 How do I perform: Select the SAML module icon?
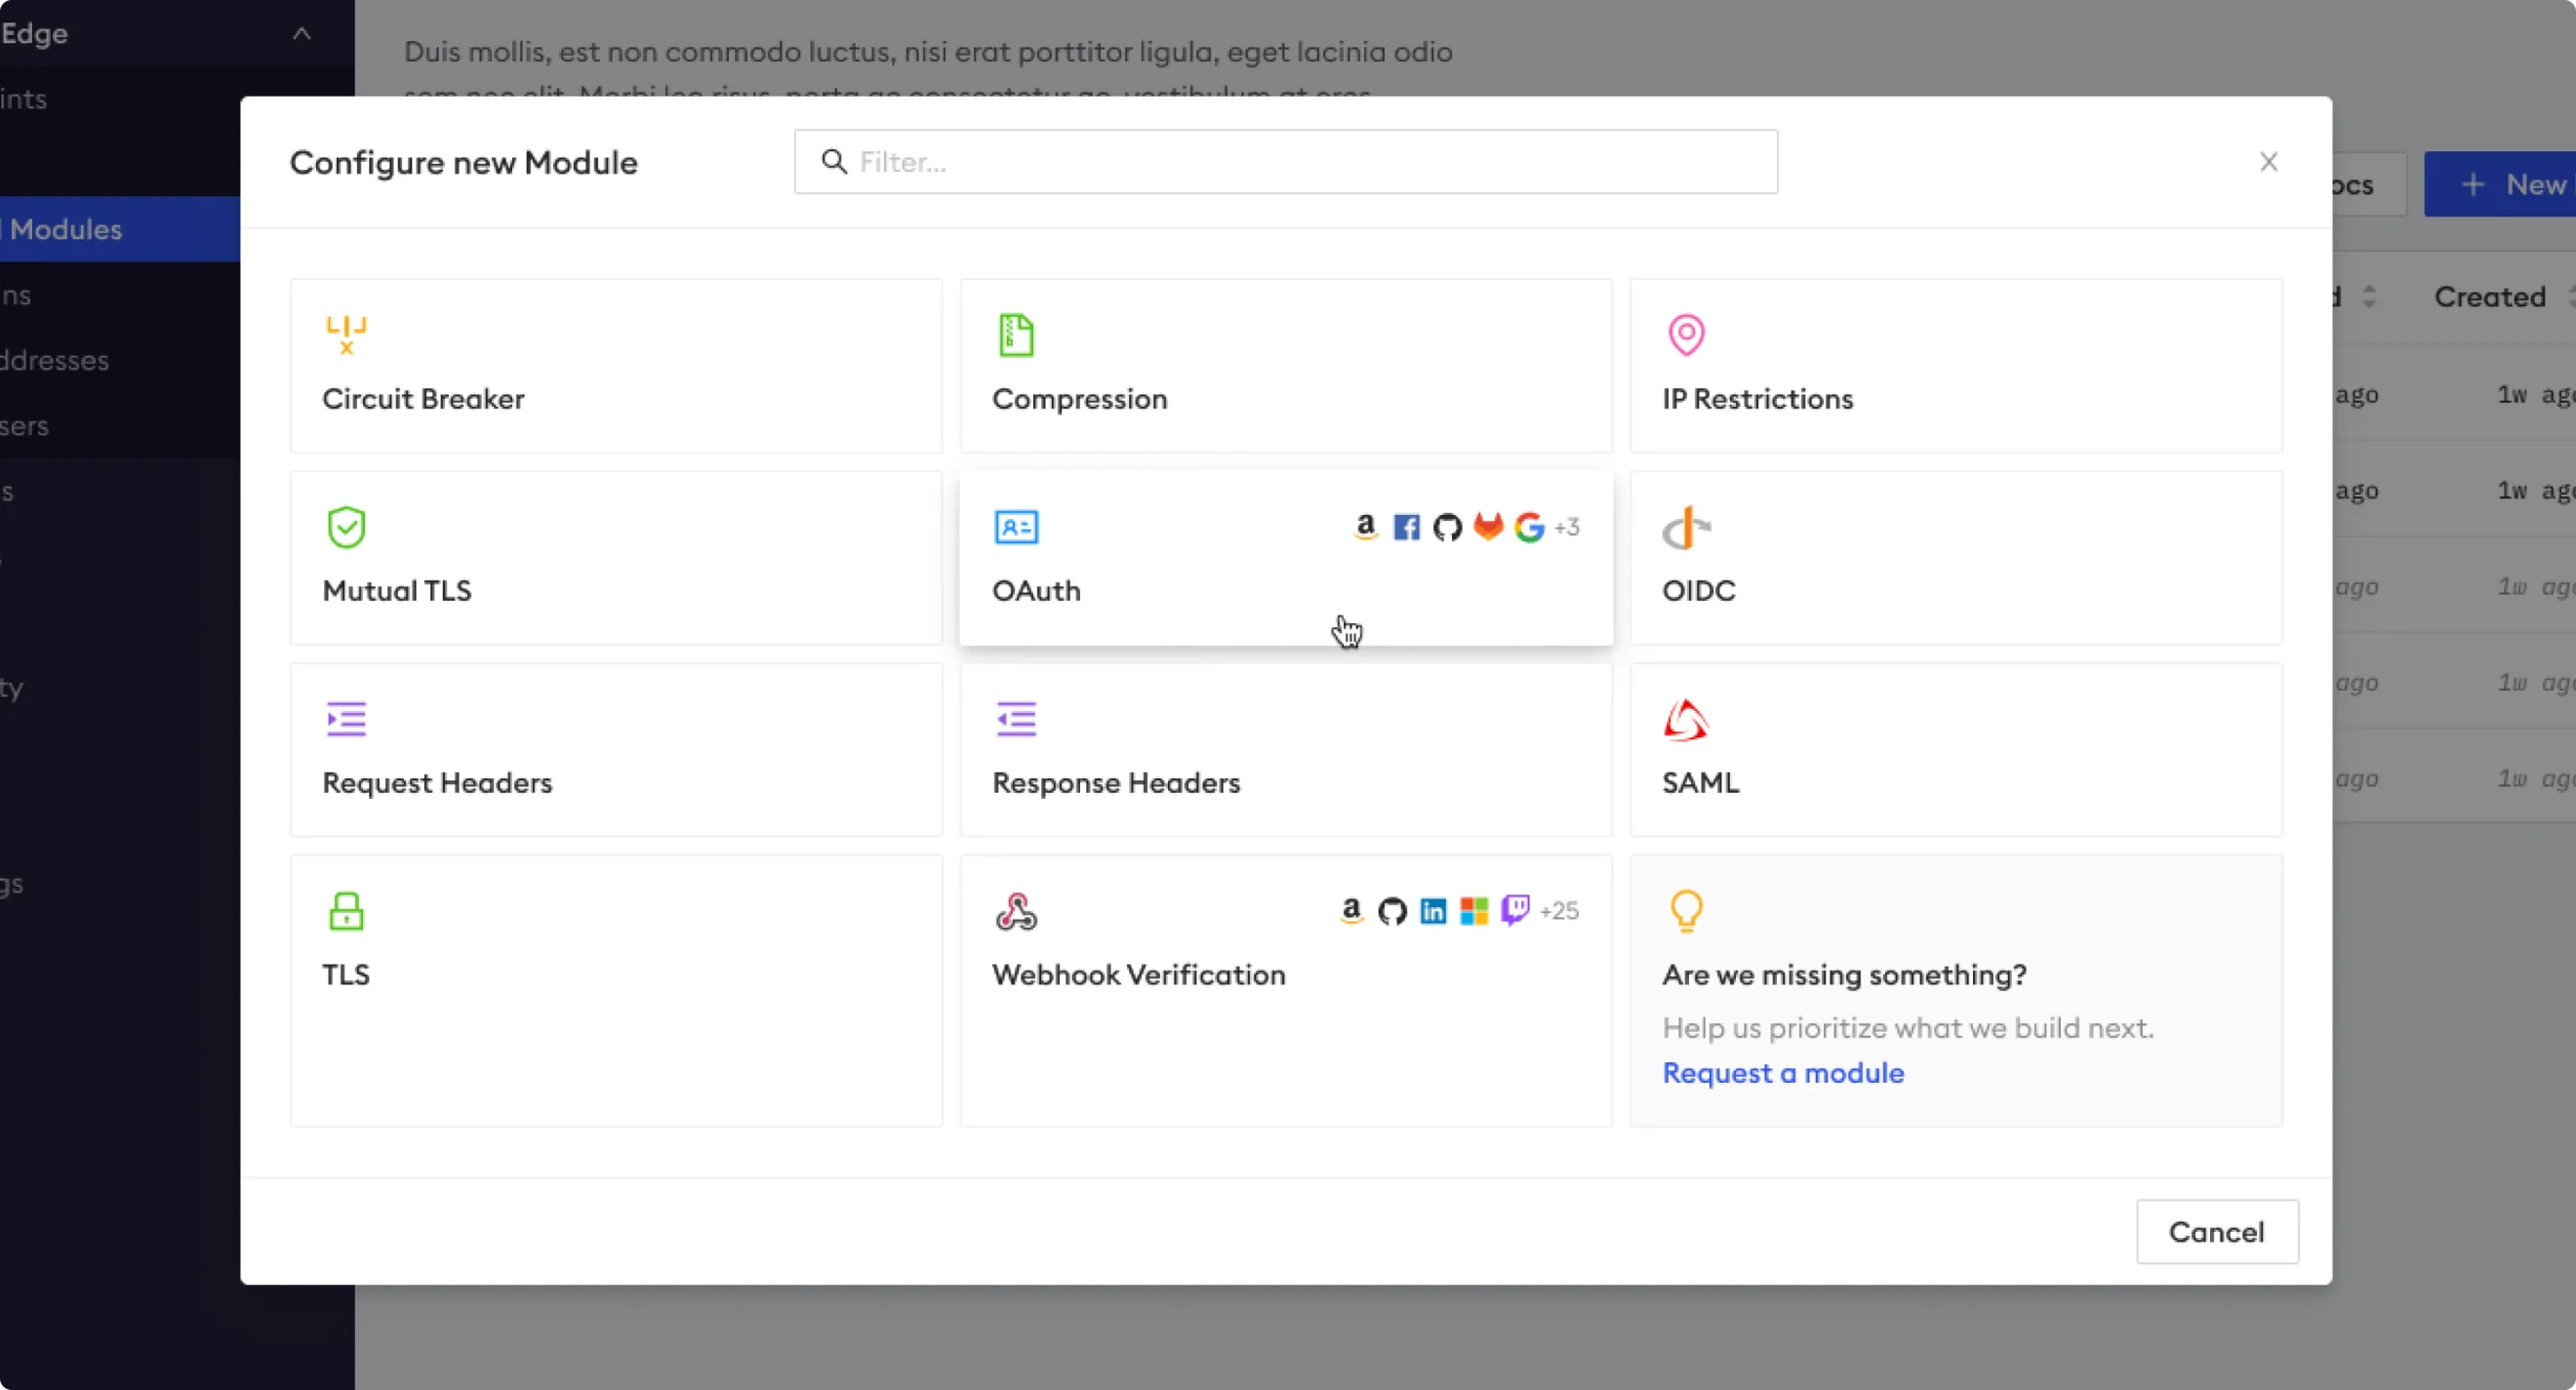click(x=1686, y=719)
